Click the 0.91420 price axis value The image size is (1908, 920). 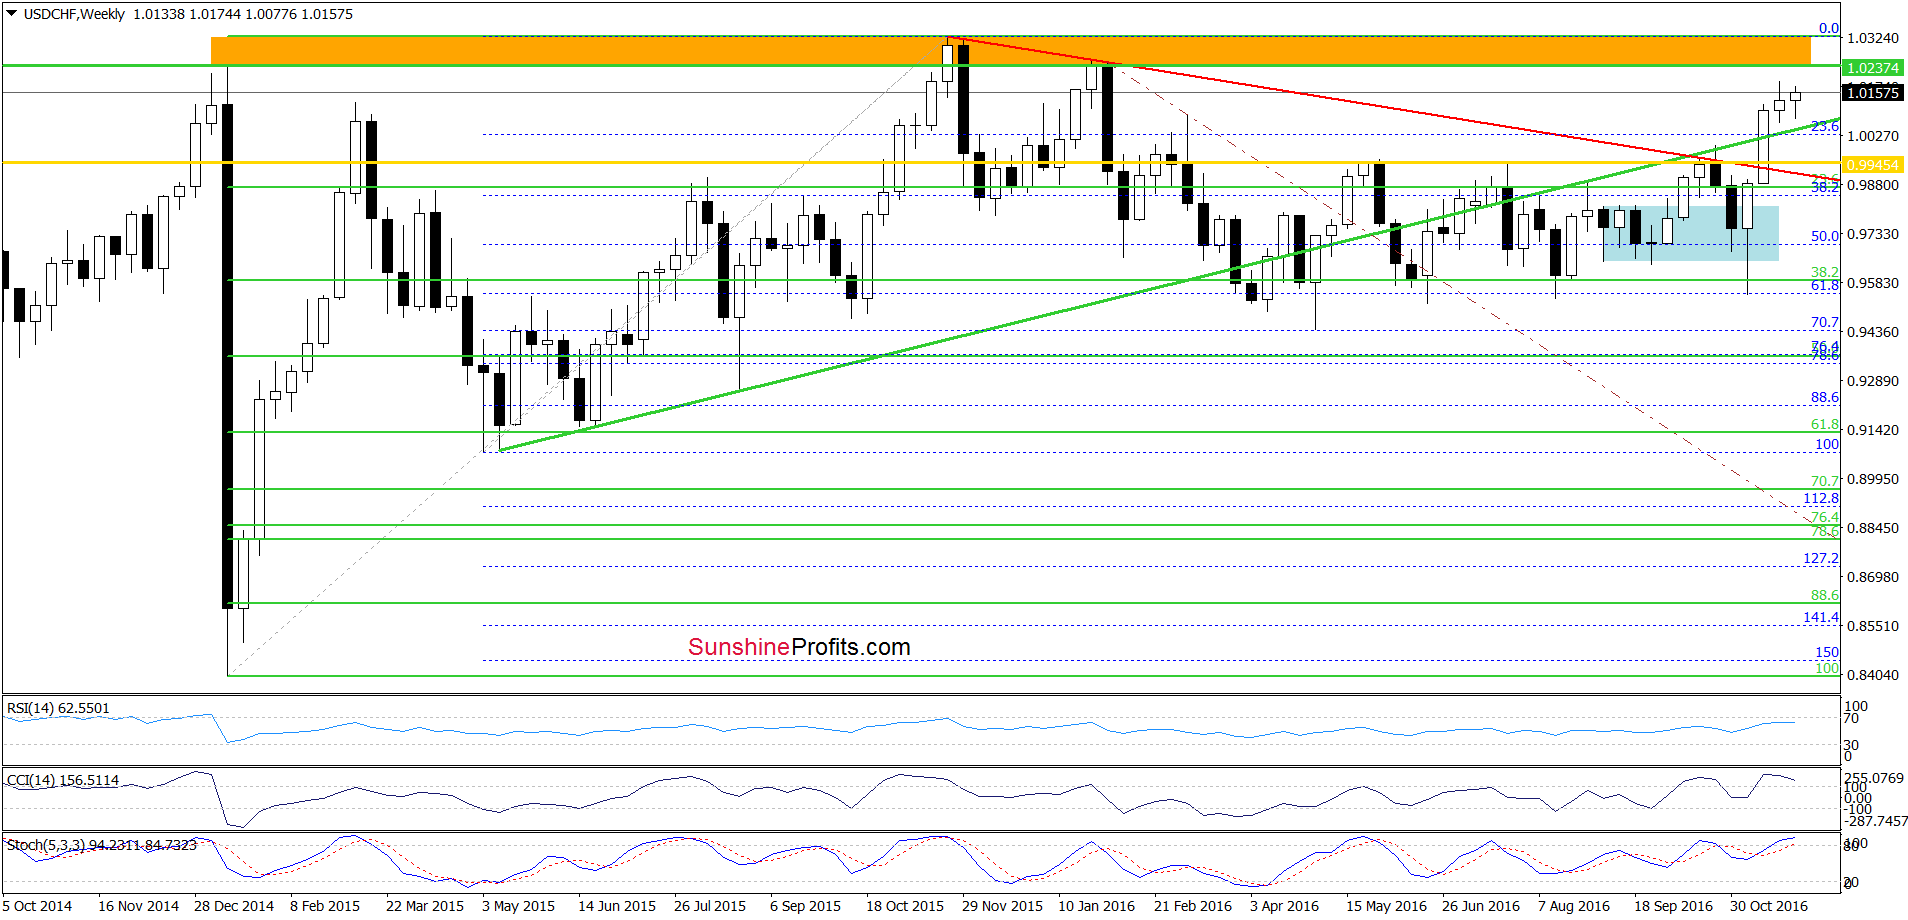[x=1872, y=430]
